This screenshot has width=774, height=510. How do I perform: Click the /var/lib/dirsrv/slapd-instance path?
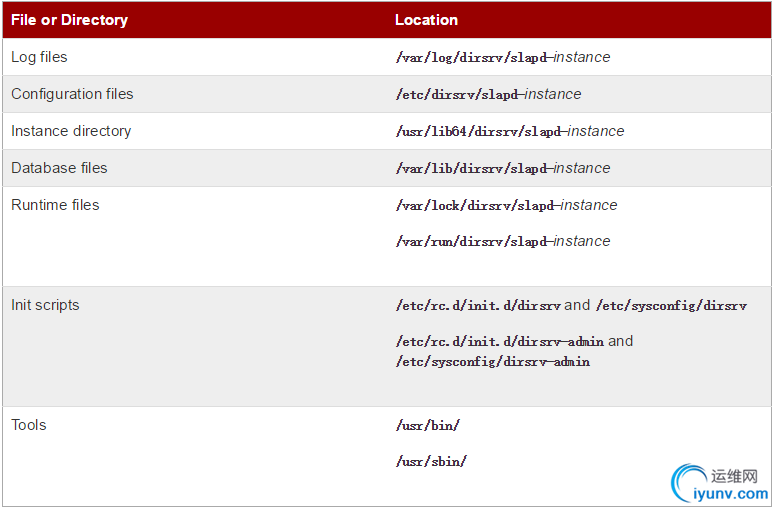click(x=503, y=168)
